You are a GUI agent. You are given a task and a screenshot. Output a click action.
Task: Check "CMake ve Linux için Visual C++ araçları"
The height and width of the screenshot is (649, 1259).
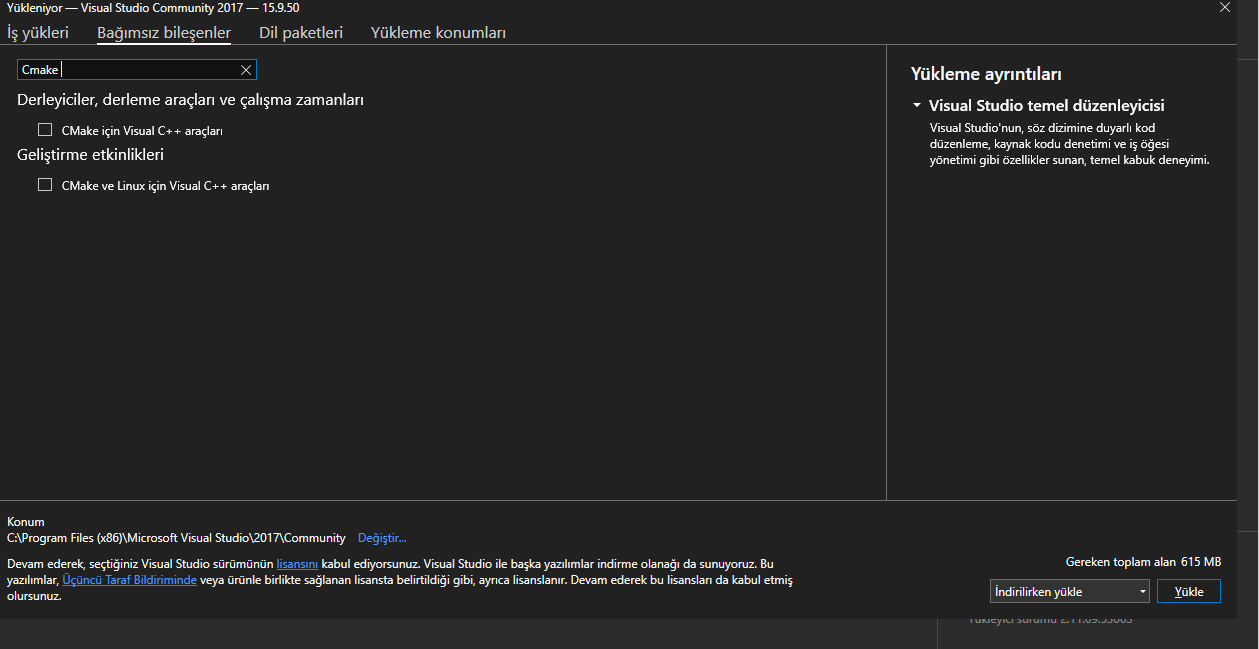tap(45, 185)
